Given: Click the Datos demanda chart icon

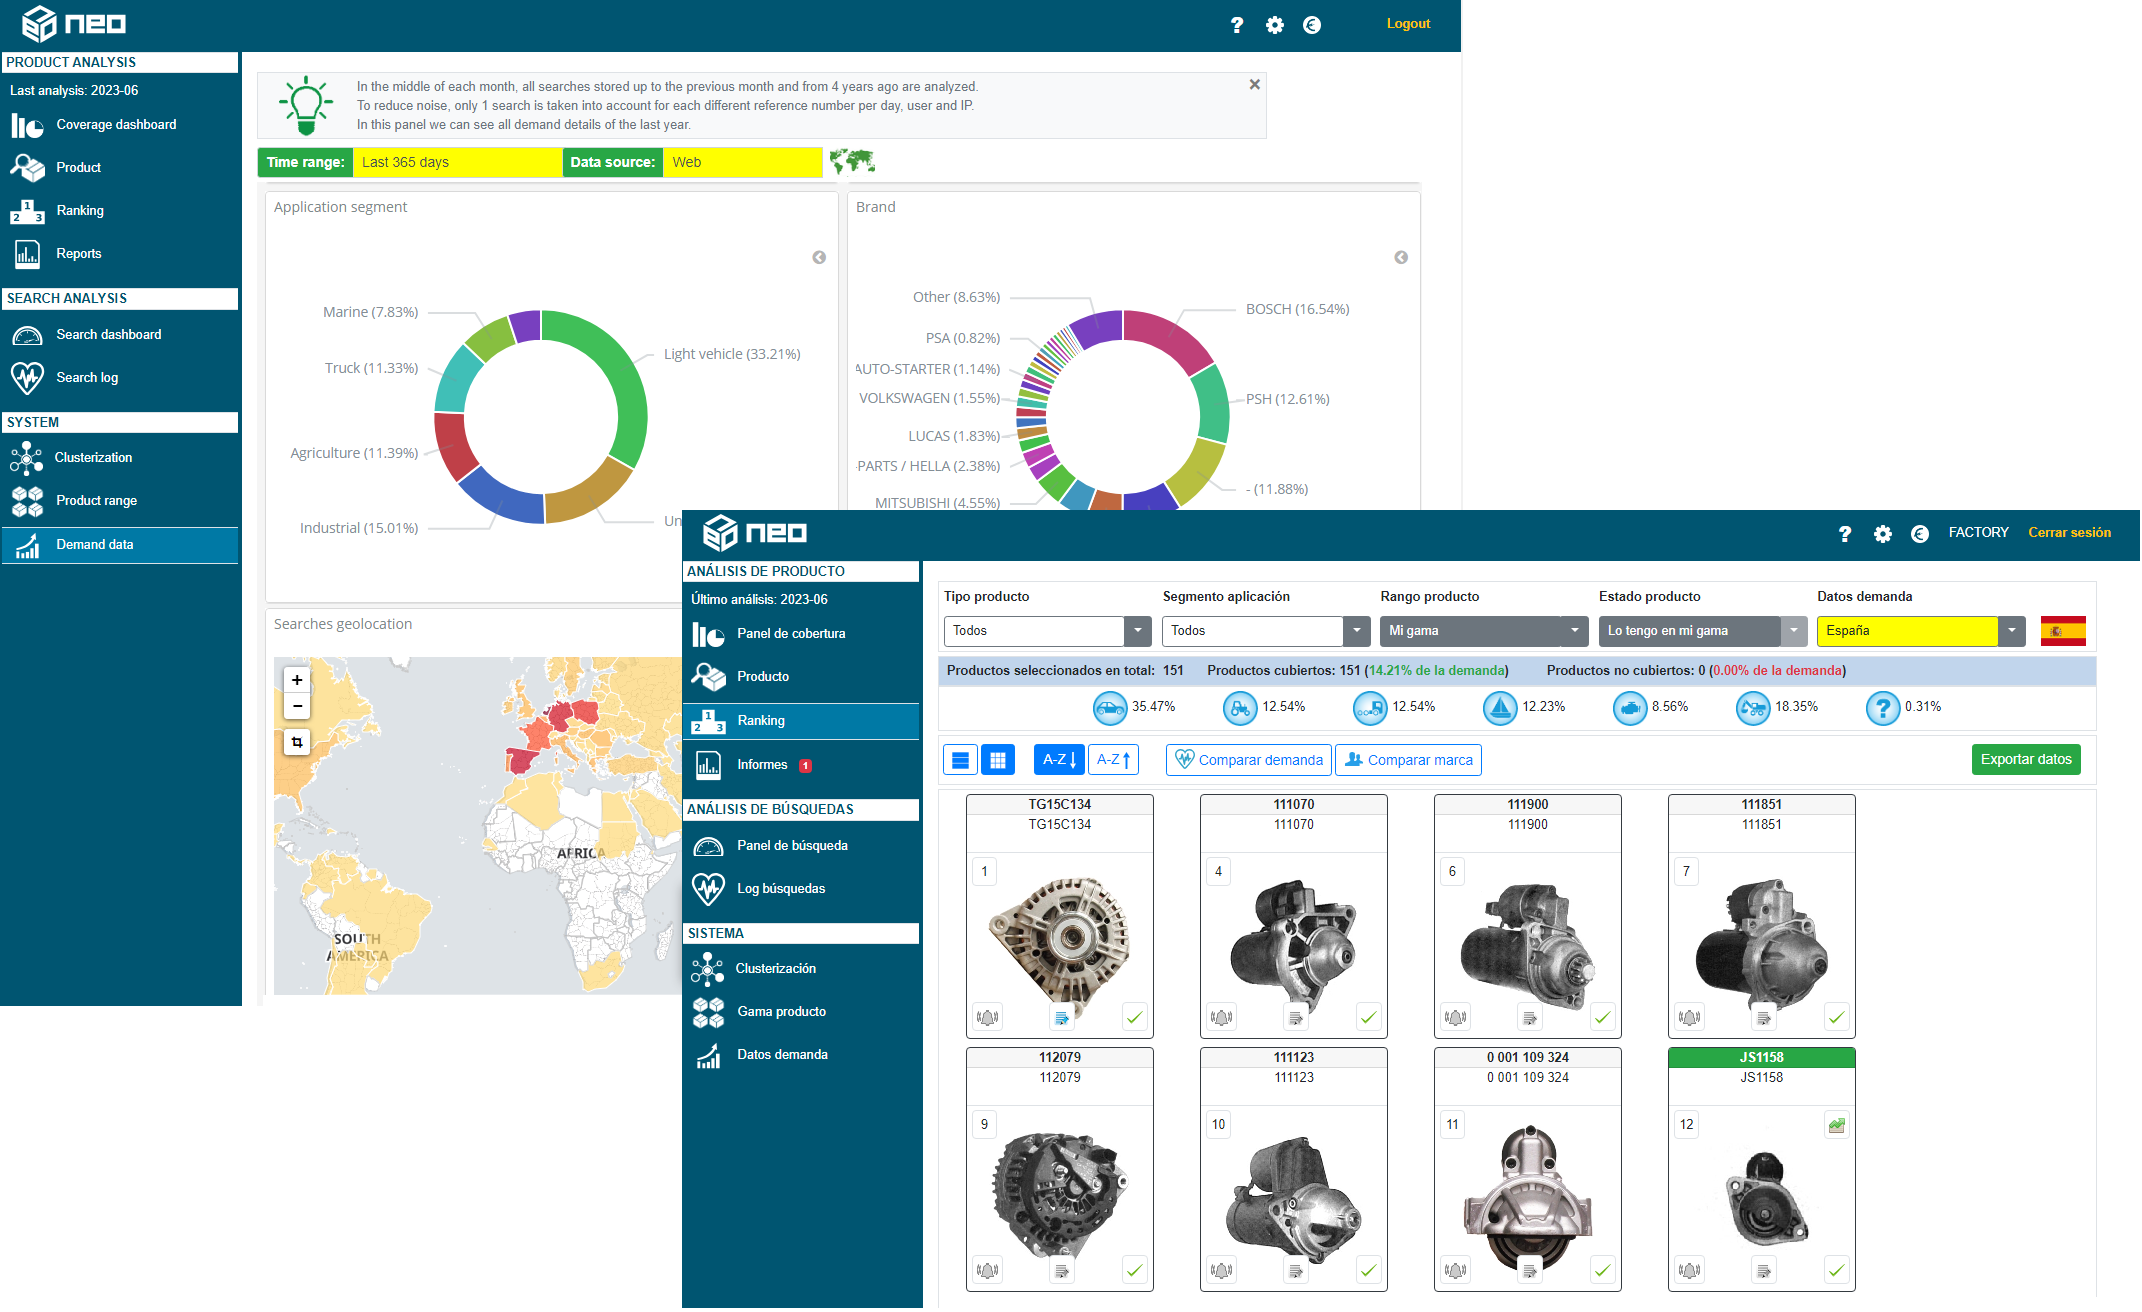Looking at the screenshot, I should point(708,1056).
